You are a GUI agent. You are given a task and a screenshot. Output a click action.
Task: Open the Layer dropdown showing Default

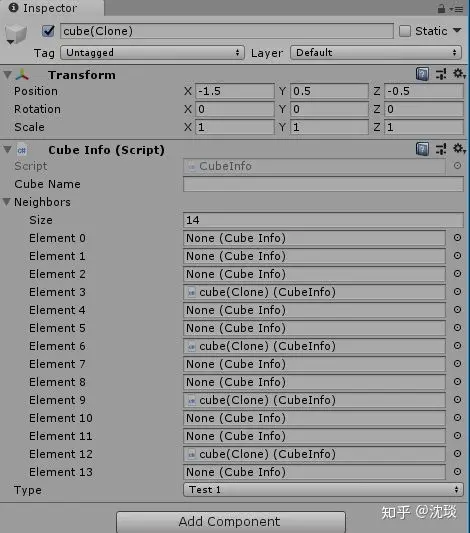(x=376, y=53)
